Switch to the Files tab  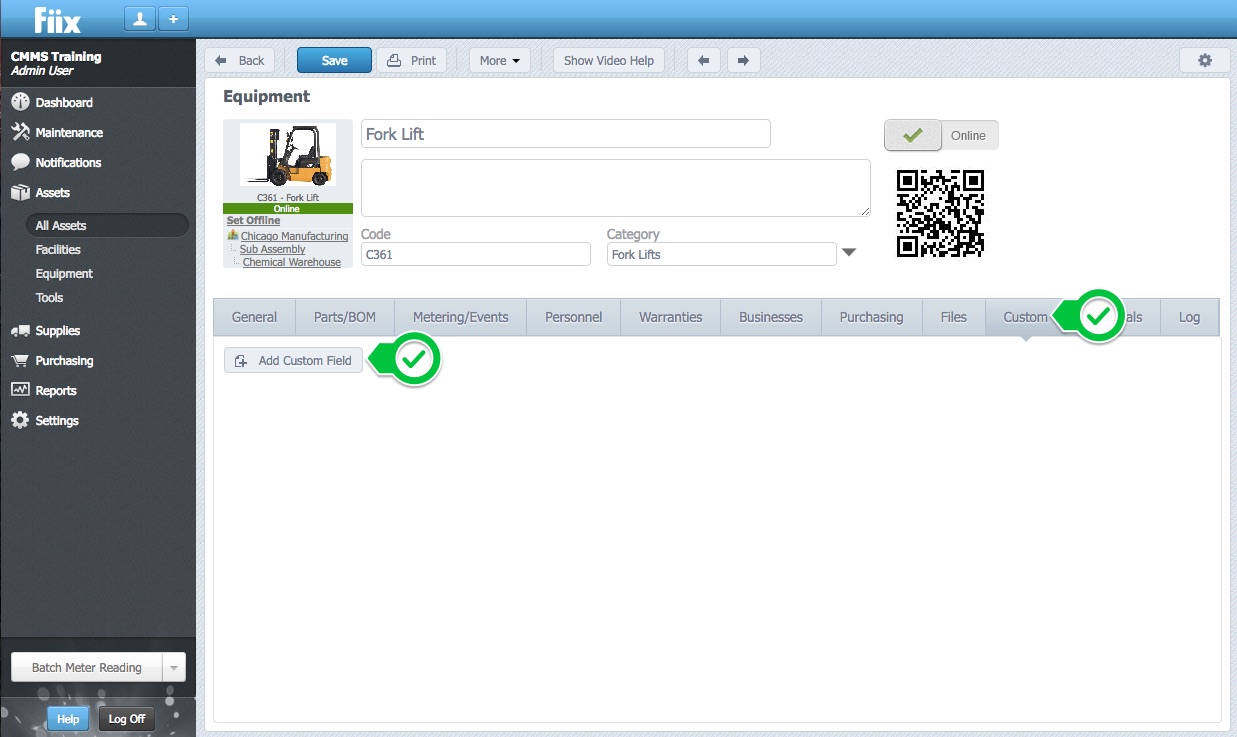[954, 317]
